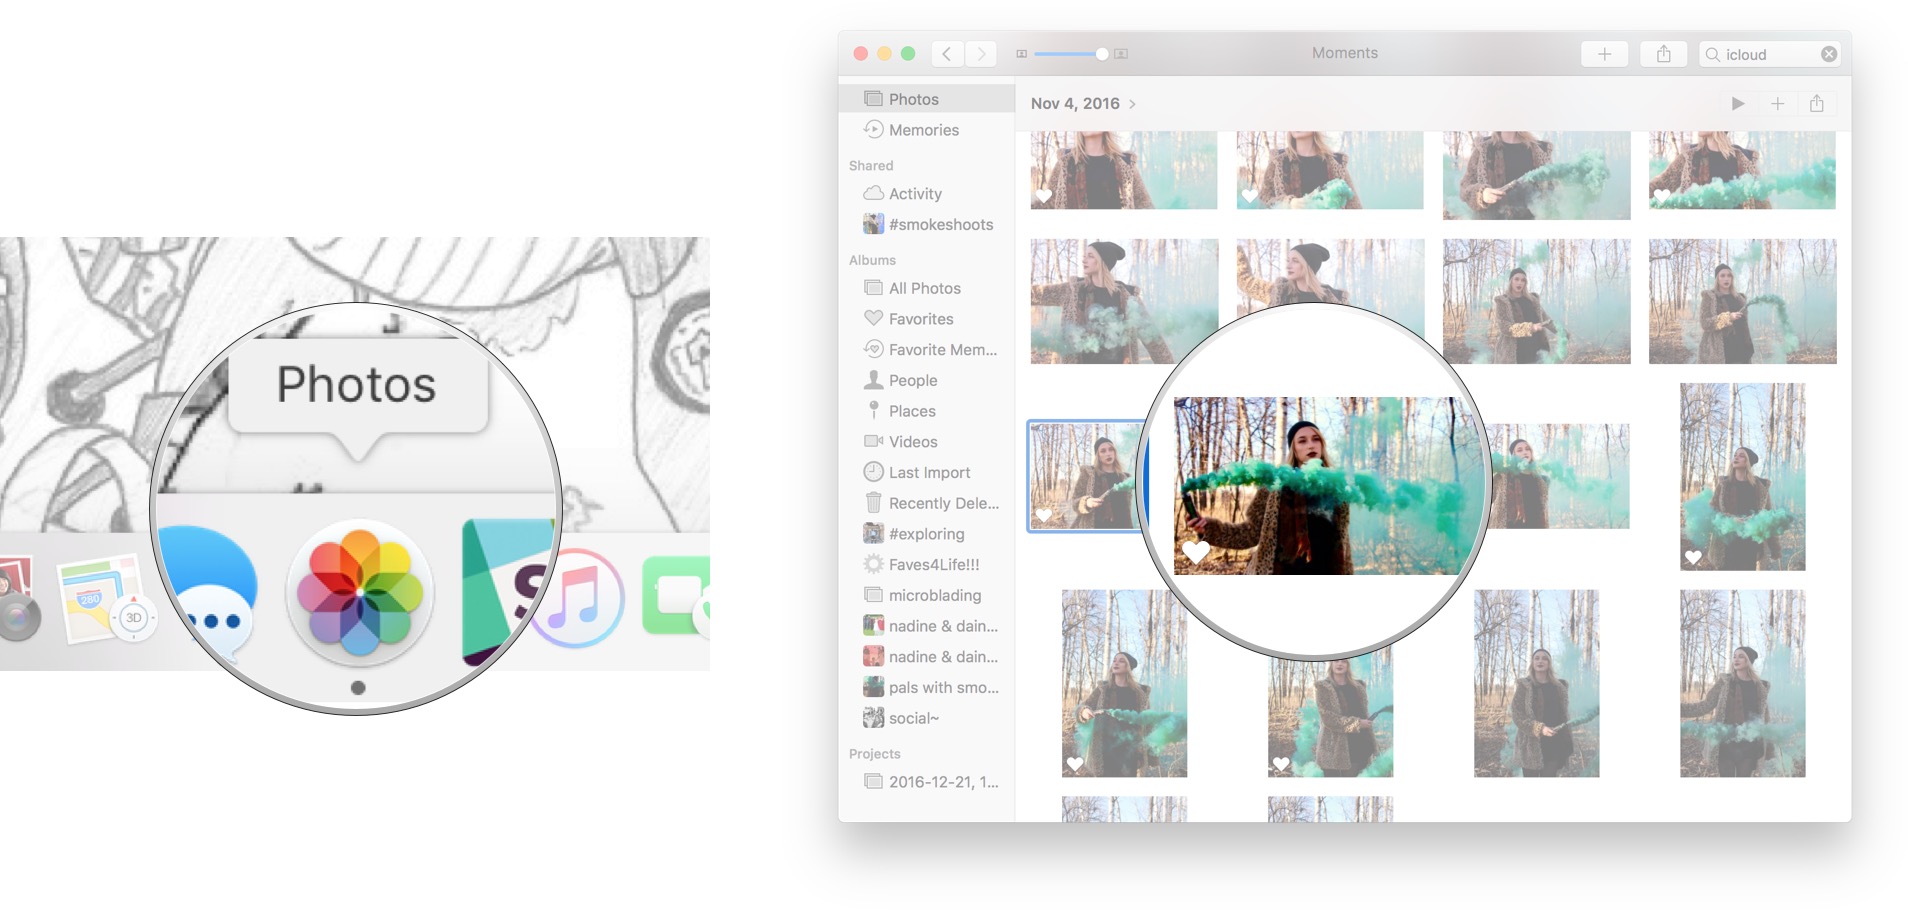Go forward with the right arrow button
Image resolution: width=1908 pixels, height=910 pixels.
[x=981, y=54]
